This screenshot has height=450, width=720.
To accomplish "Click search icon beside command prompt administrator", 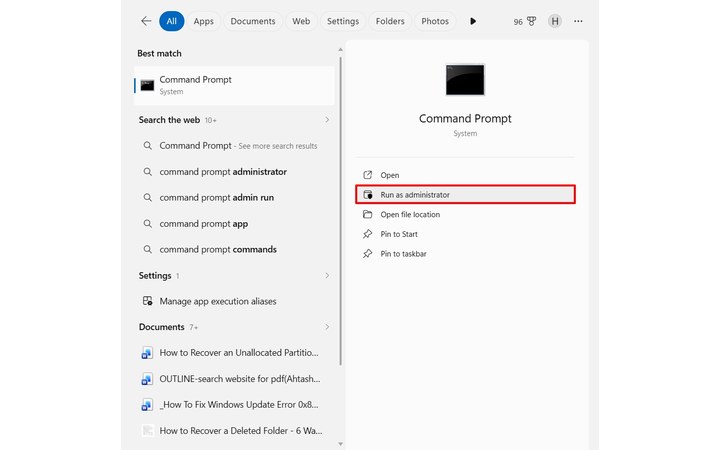I will click(x=147, y=172).
